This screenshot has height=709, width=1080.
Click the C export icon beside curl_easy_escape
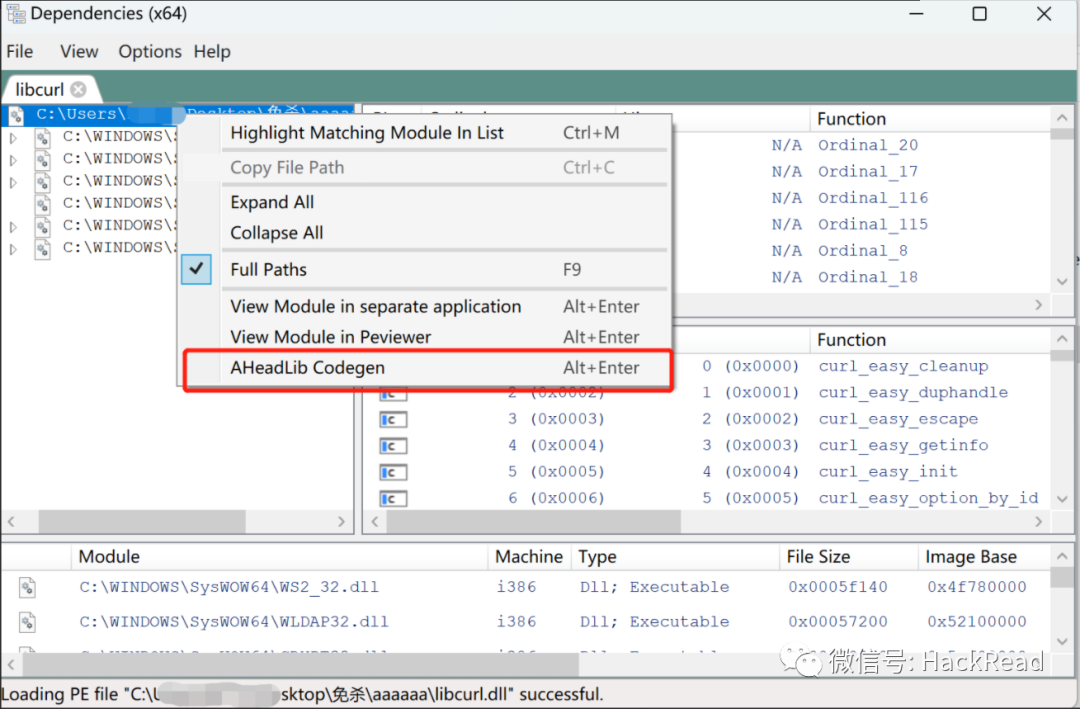(393, 420)
